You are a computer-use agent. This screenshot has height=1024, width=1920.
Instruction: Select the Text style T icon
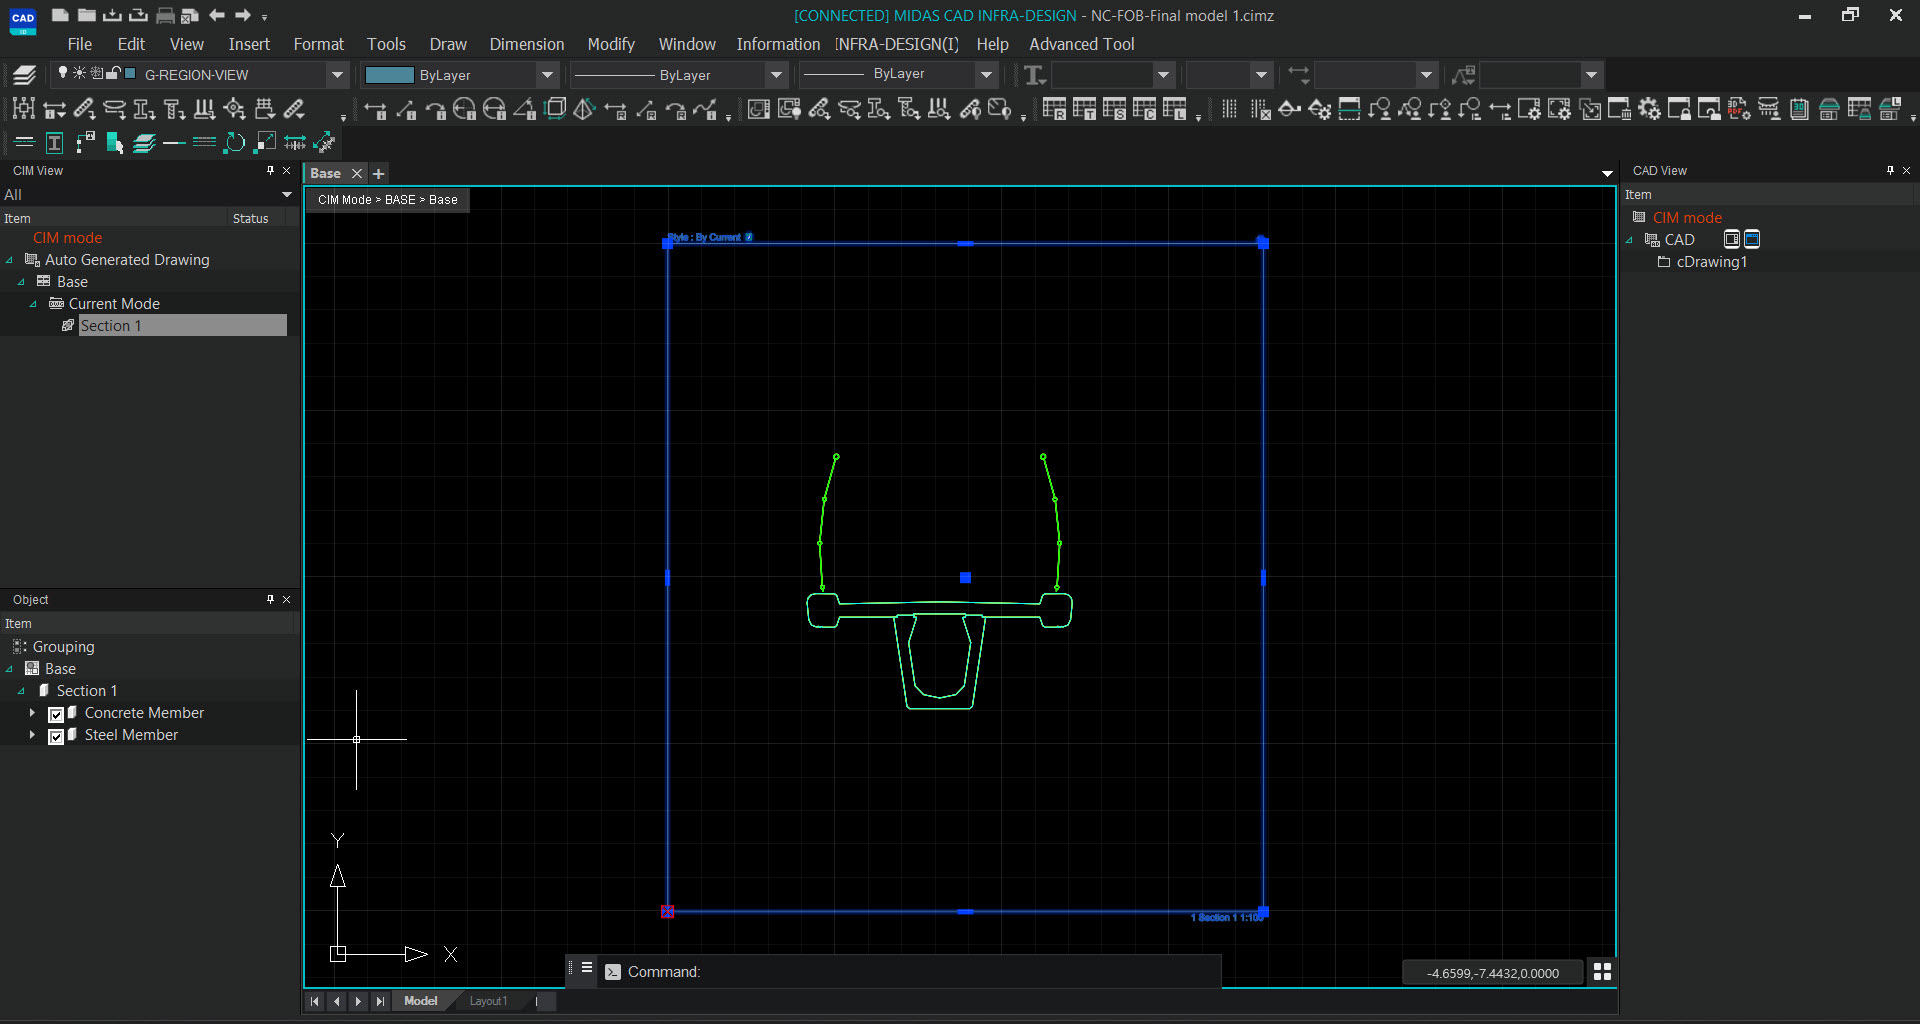pos(1035,75)
